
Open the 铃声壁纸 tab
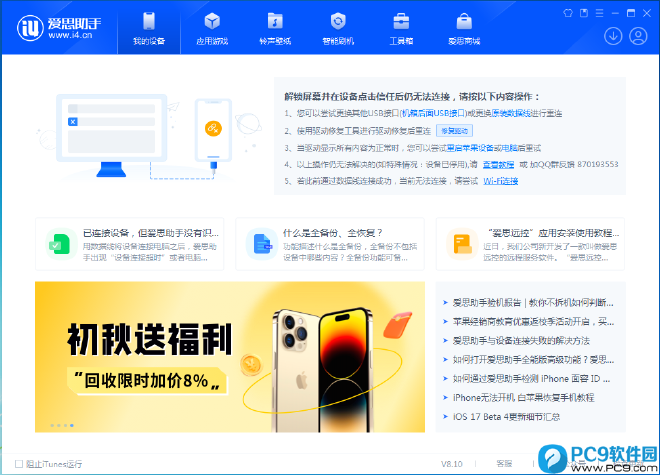pos(275,28)
